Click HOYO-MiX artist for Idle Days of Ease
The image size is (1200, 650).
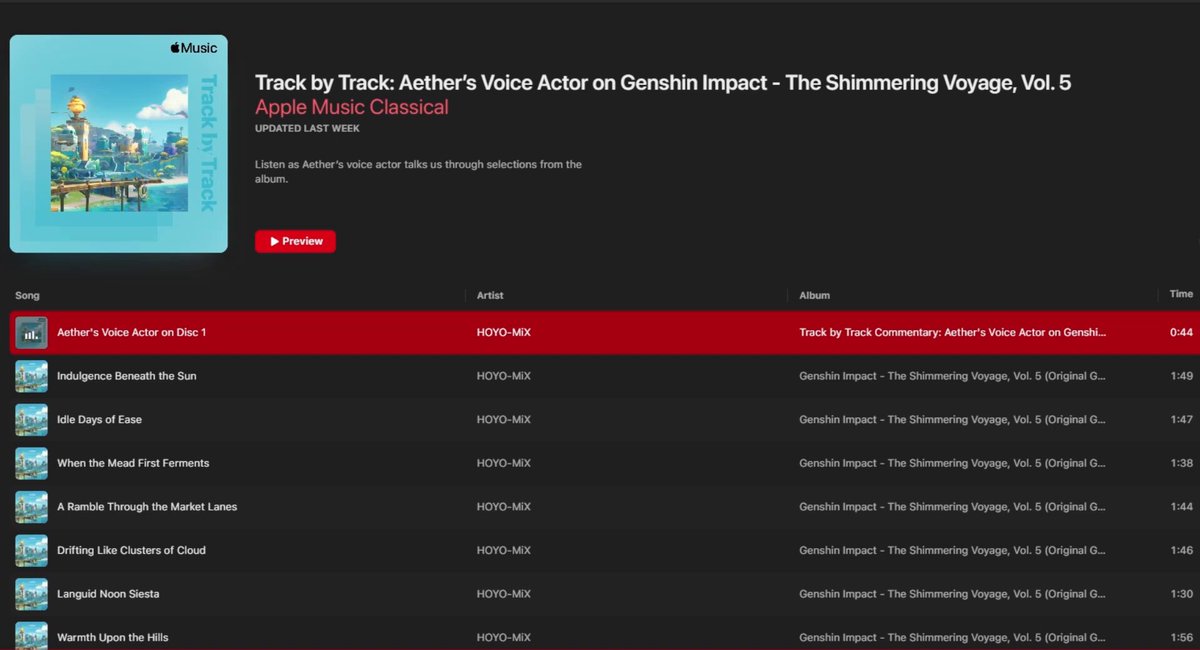coord(504,420)
